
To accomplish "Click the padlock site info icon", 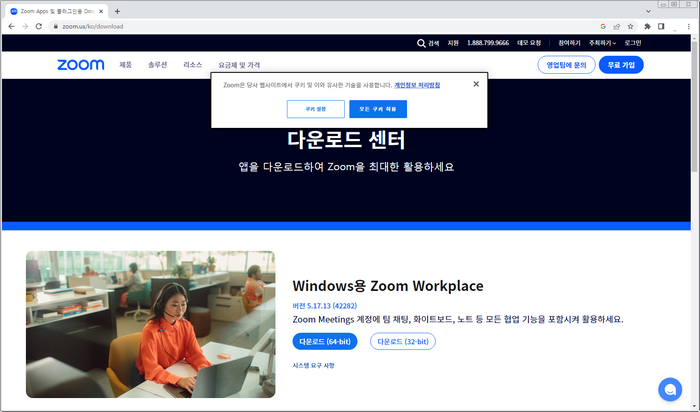I will click(x=56, y=26).
